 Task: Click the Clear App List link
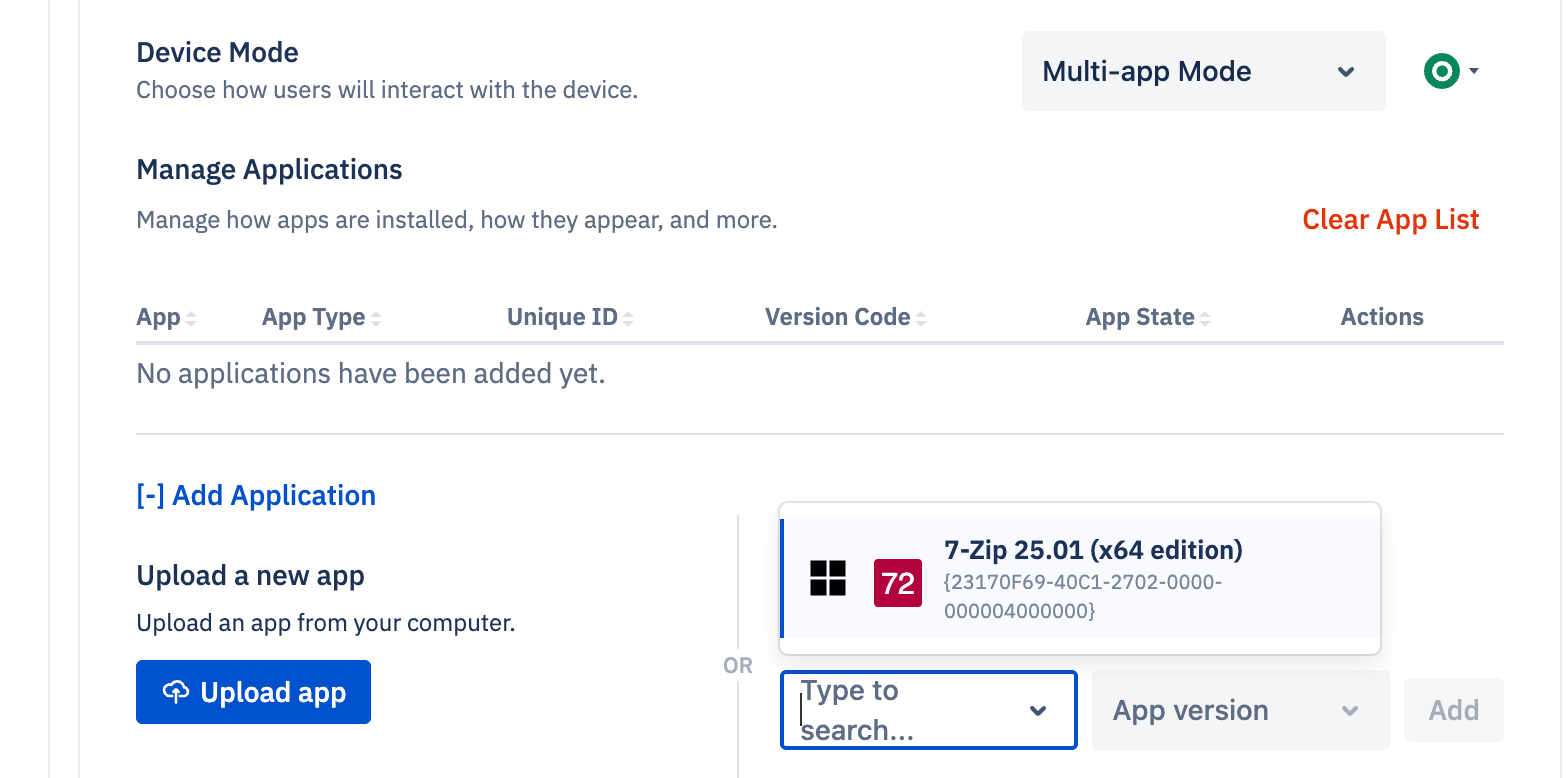point(1390,219)
